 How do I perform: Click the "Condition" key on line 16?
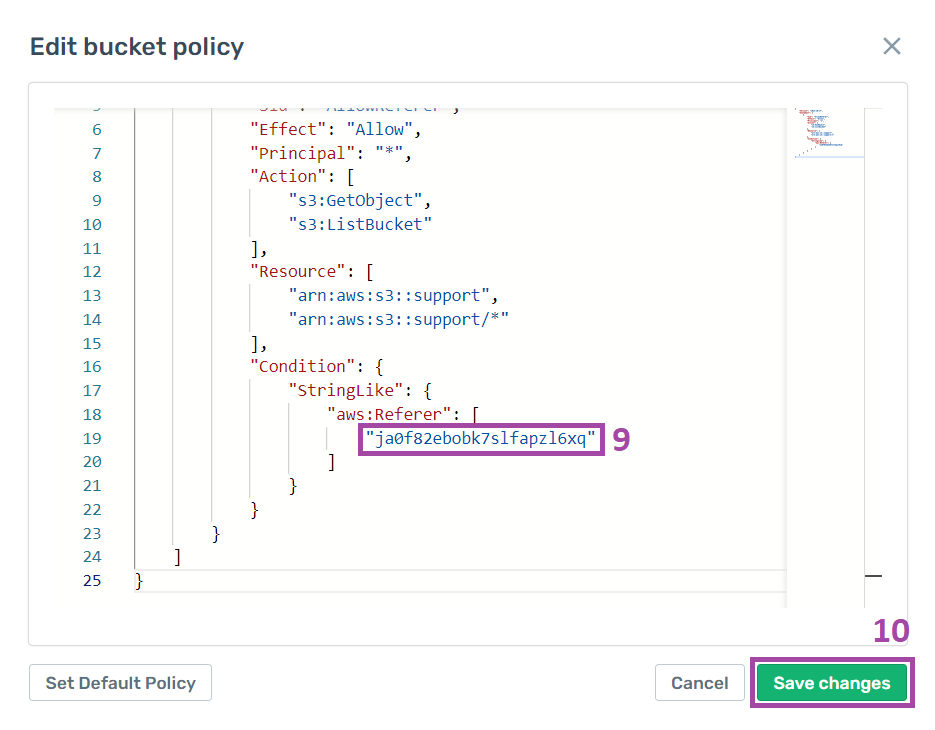(302, 367)
